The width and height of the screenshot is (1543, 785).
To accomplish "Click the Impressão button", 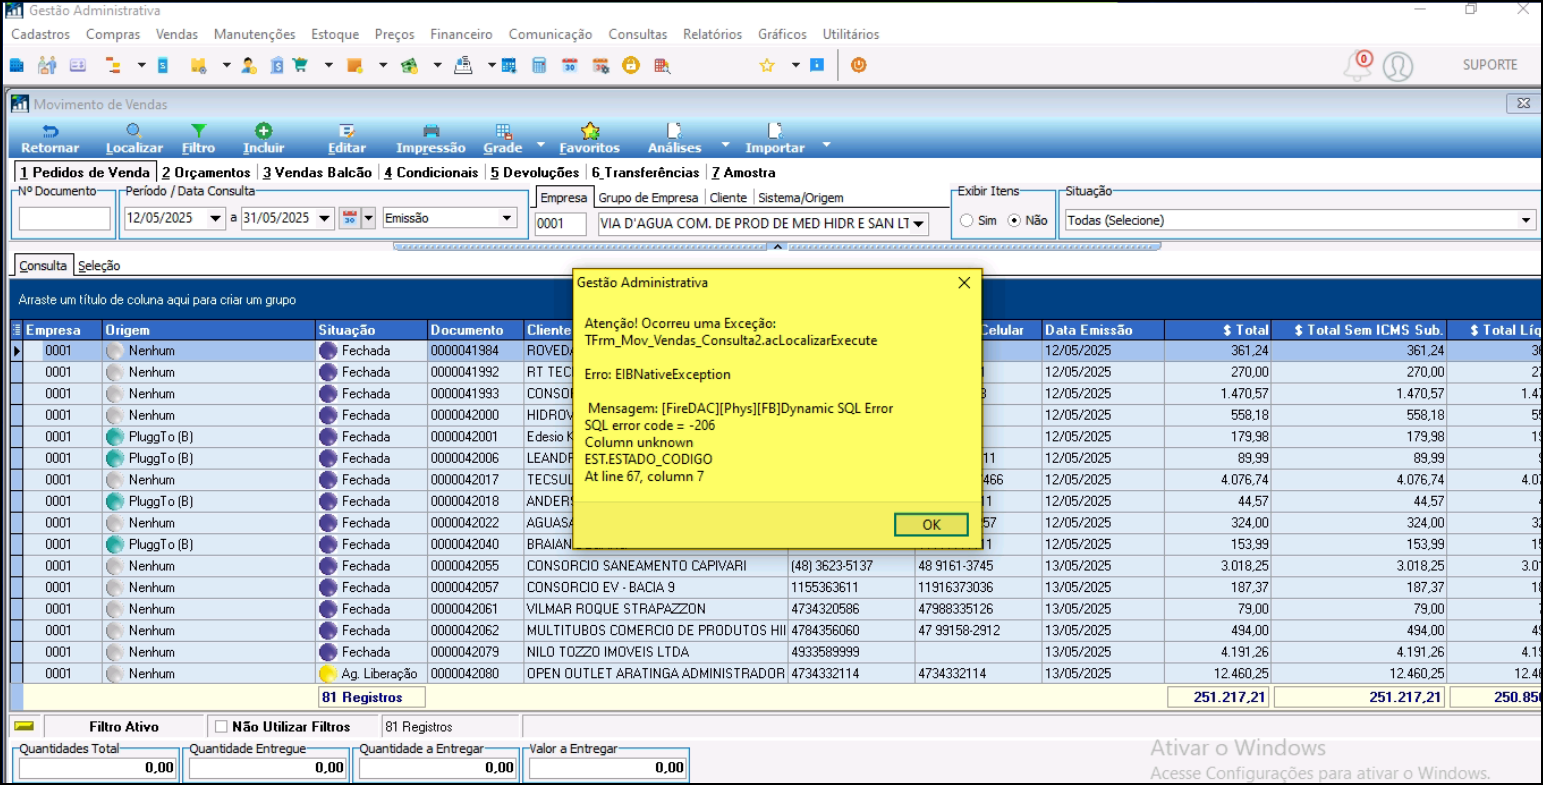I will pyautogui.click(x=431, y=139).
